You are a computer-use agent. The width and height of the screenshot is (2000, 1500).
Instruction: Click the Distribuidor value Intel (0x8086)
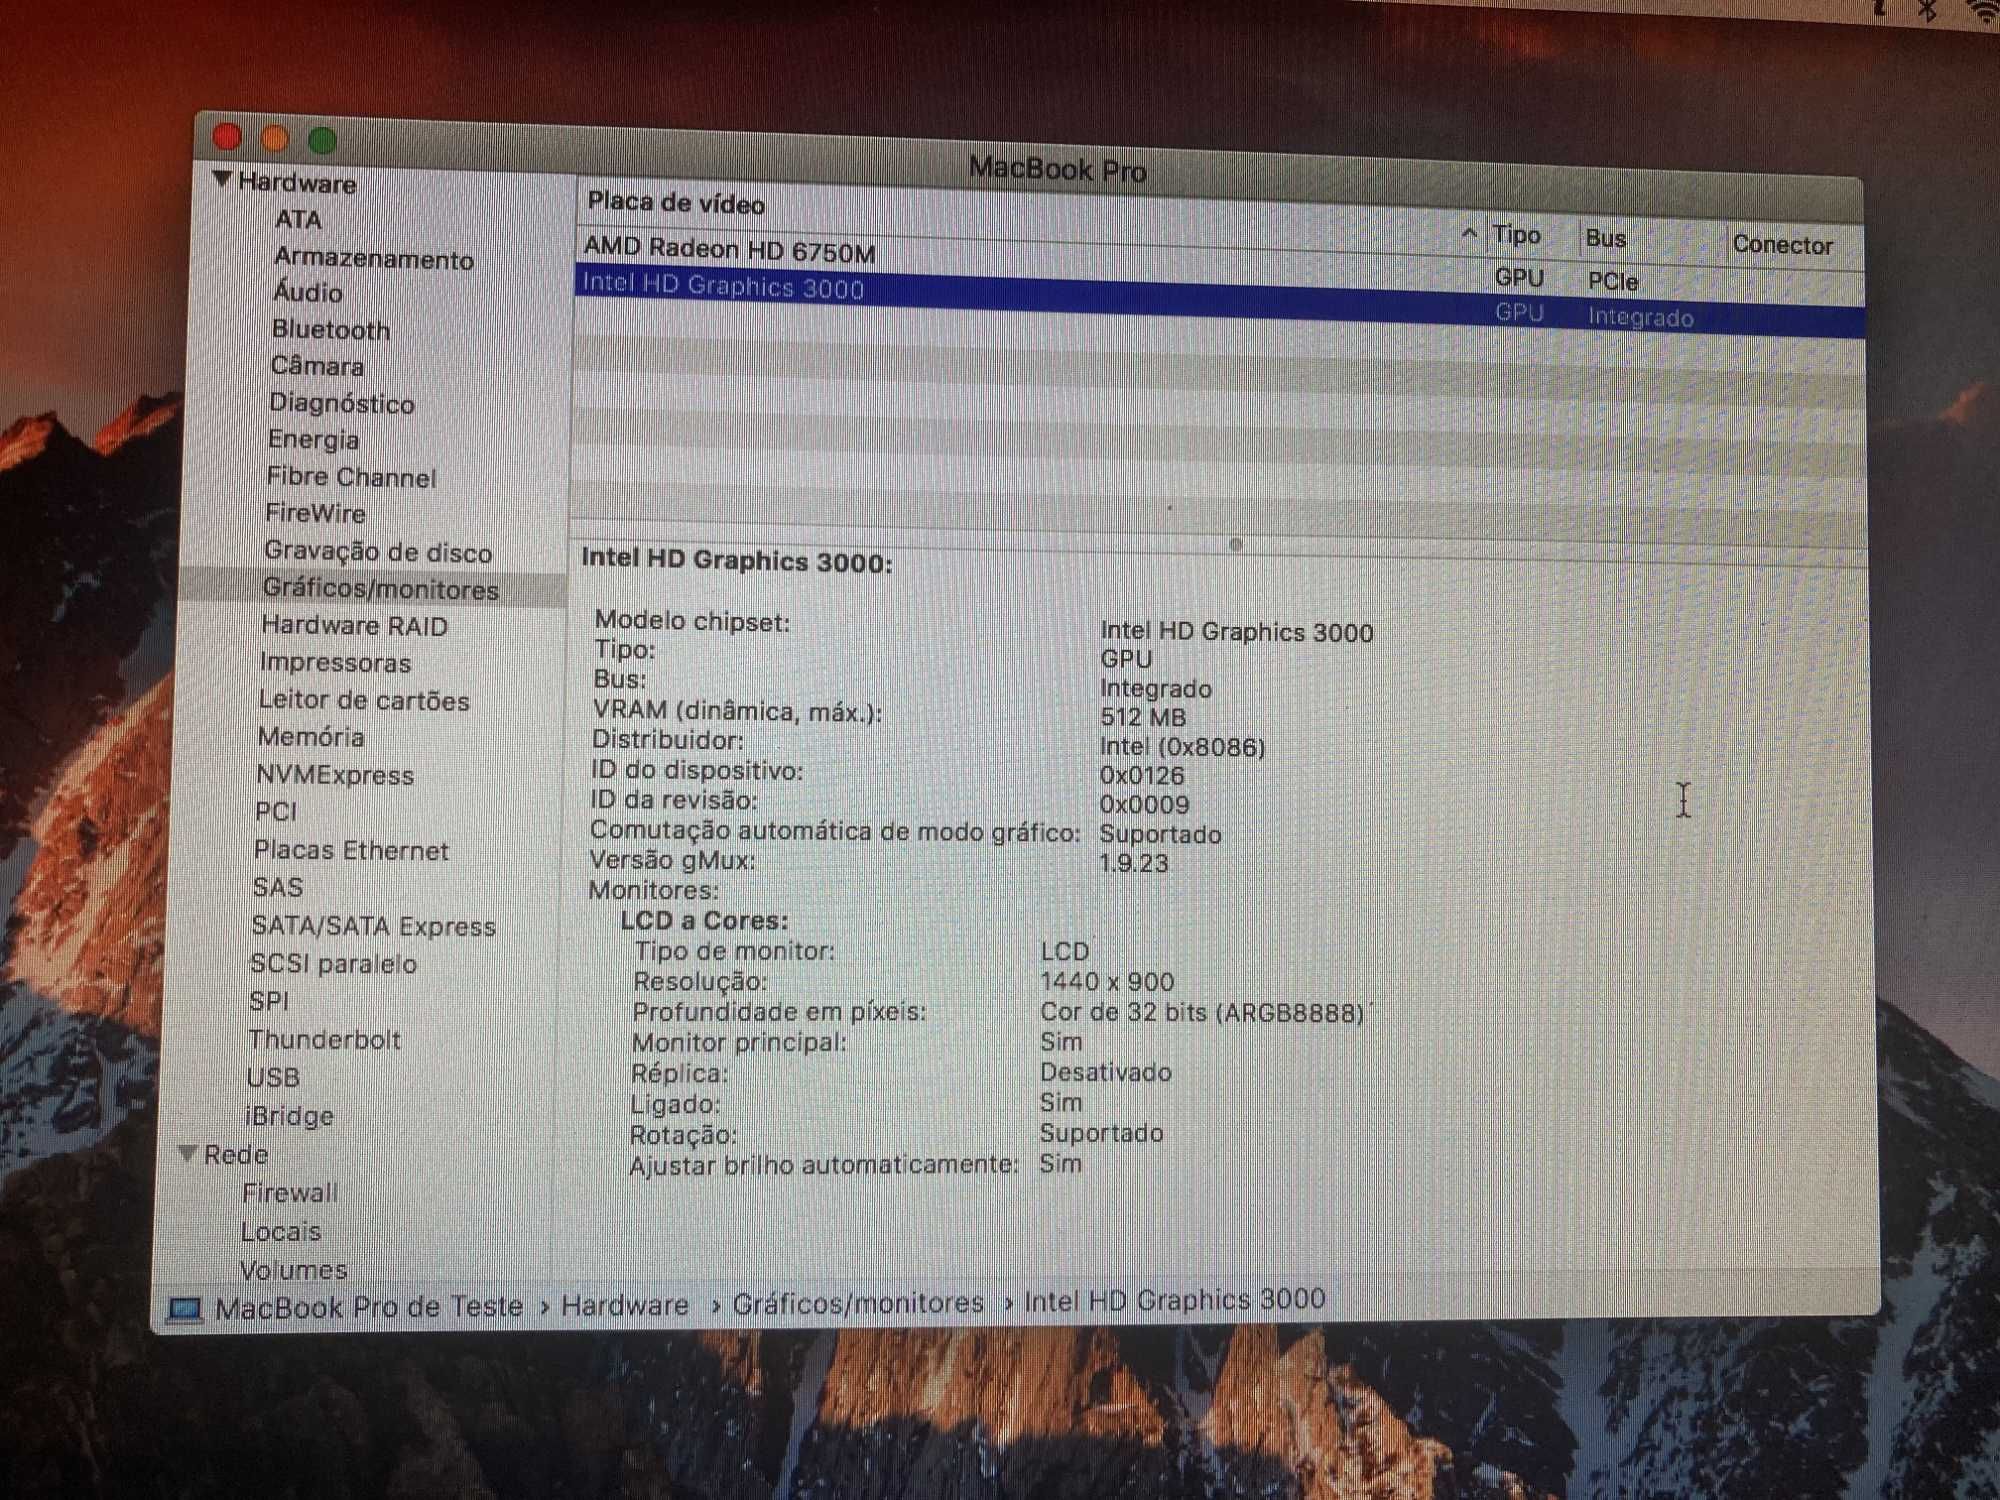(x=1182, y=747)
